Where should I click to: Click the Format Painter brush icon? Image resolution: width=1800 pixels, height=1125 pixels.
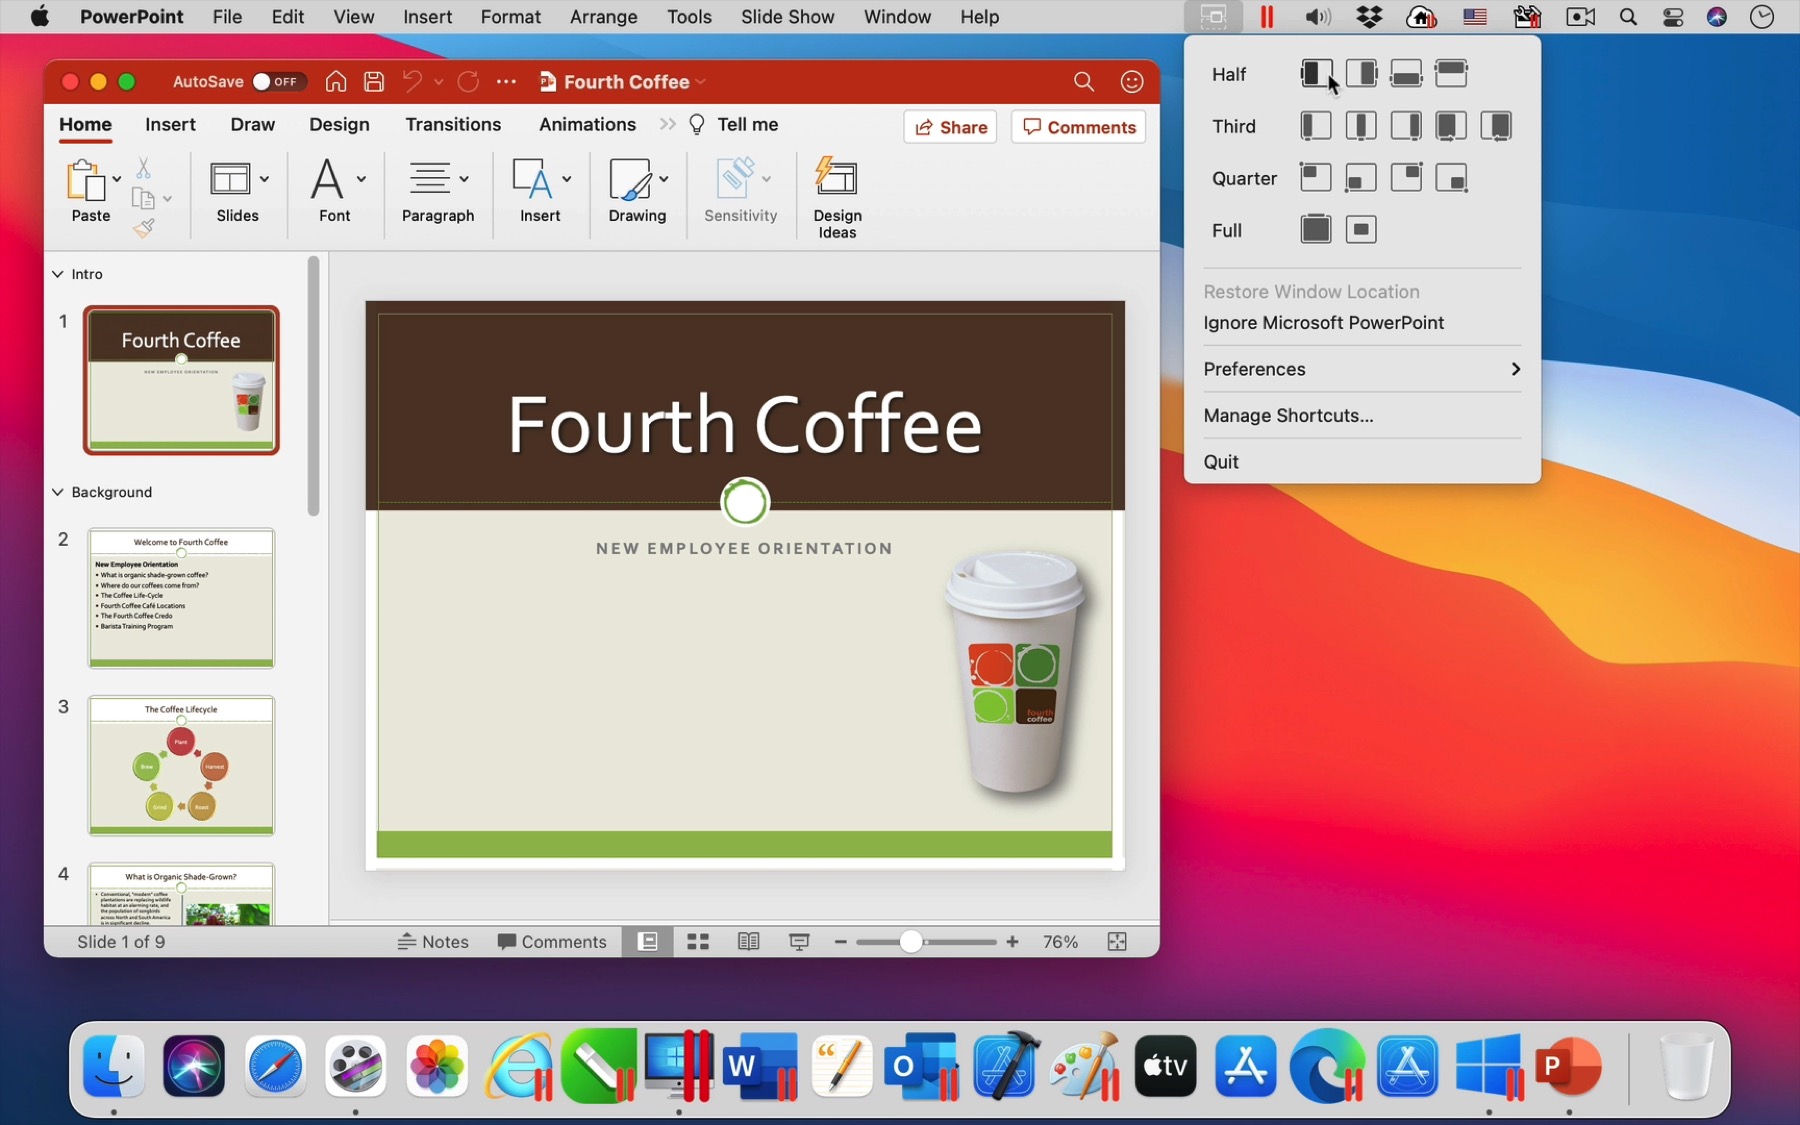coord(143,228)
